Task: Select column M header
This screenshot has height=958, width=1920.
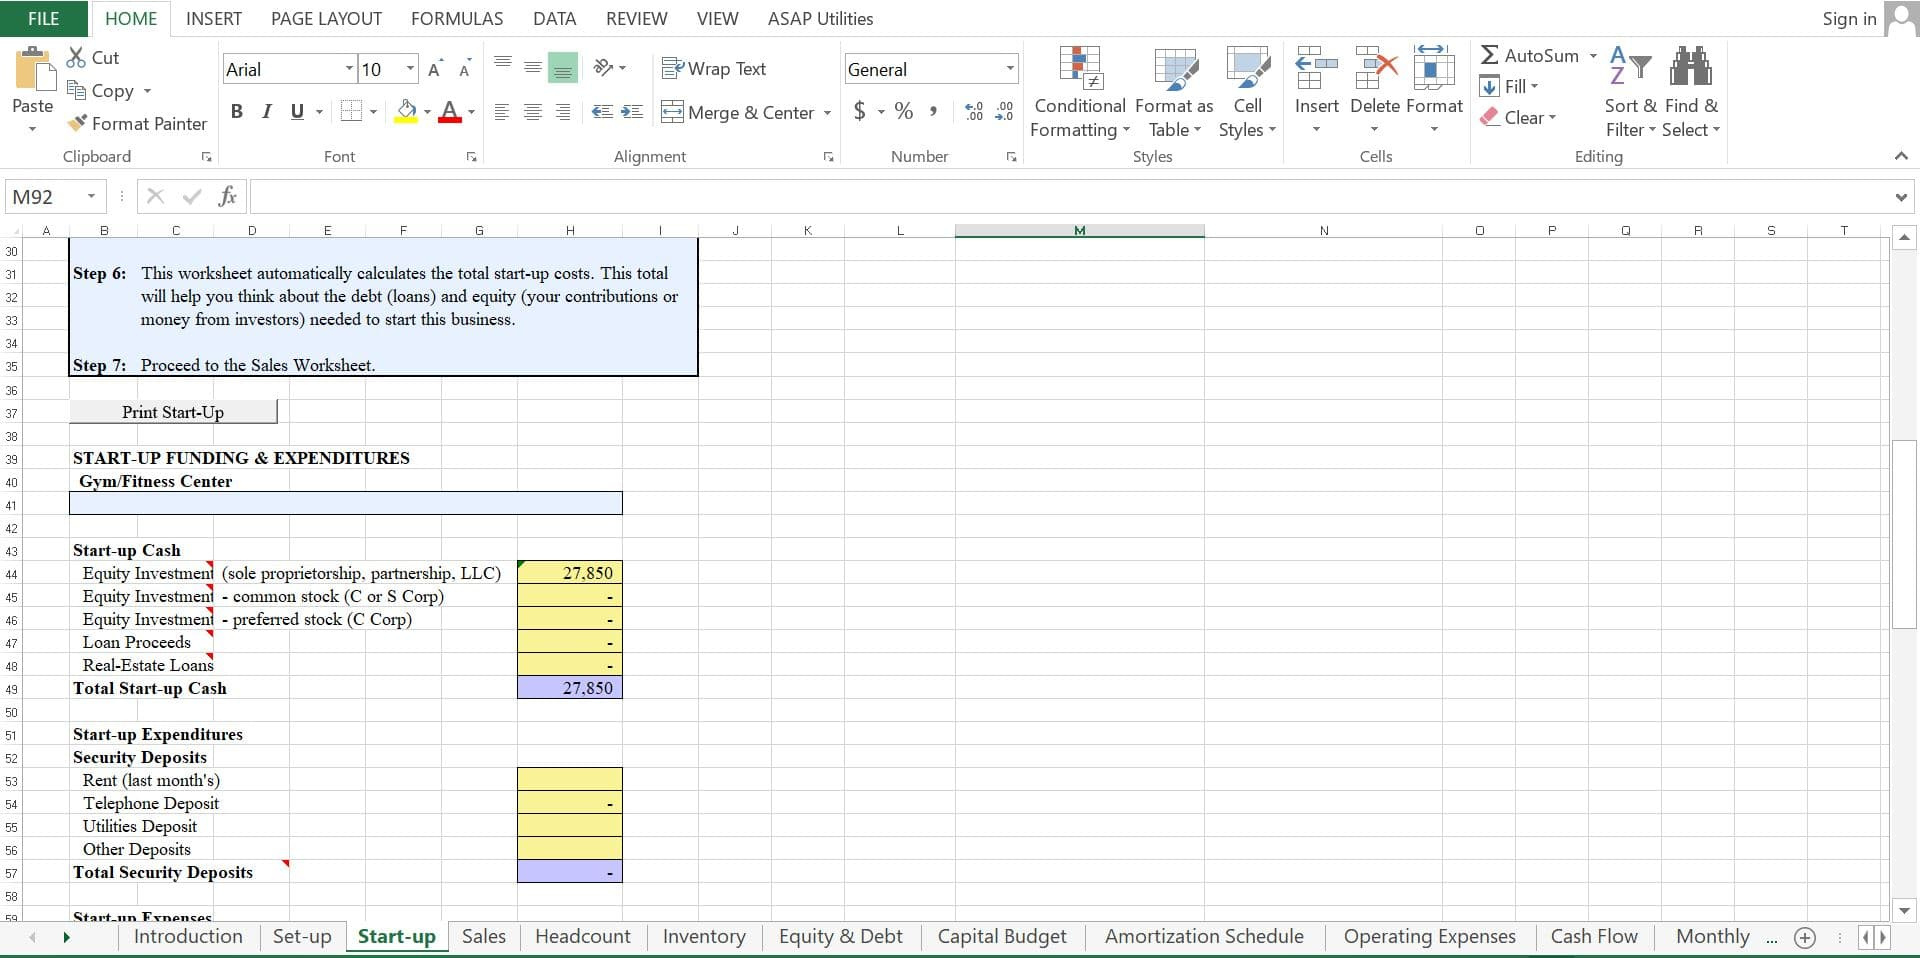Action: (1080, 230)
